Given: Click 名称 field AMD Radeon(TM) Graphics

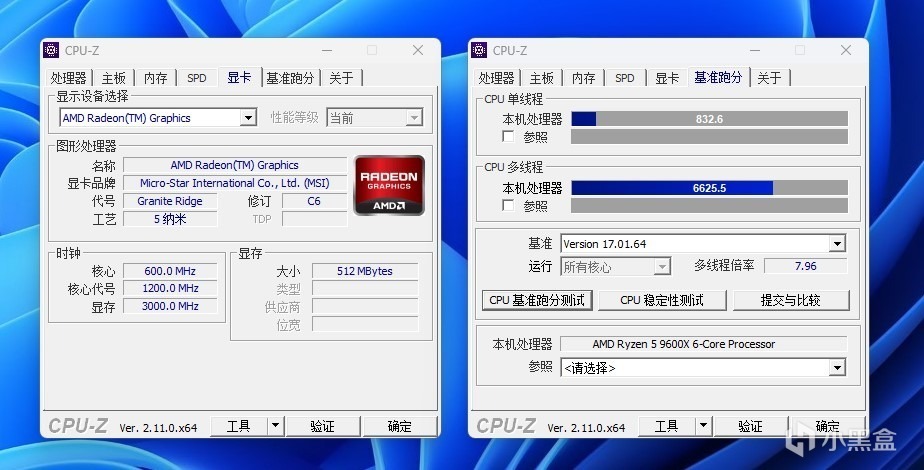Looking at the screenshot, I should point(235,166).
